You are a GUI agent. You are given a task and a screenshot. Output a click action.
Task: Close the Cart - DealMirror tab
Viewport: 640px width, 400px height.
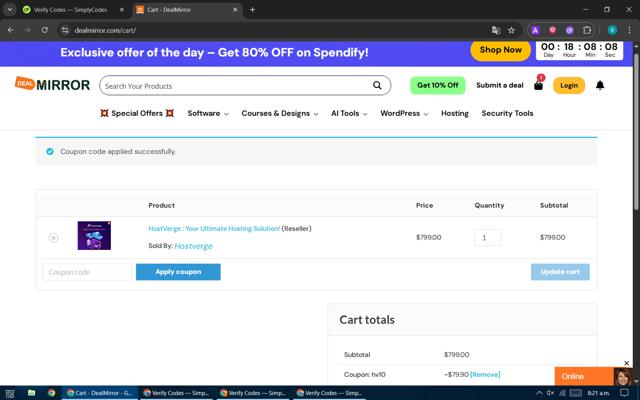(235, 9)
